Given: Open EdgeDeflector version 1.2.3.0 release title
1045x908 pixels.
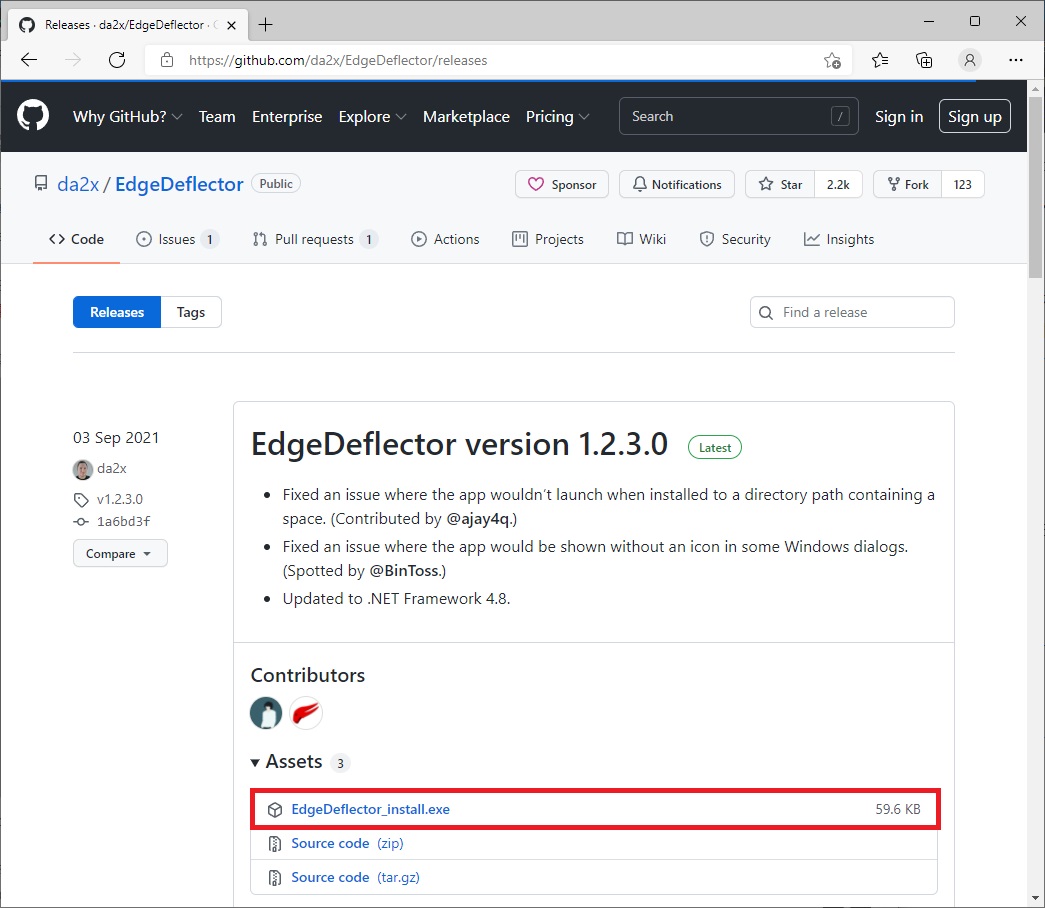Looking at the screenshot, I should pos(459,444).
